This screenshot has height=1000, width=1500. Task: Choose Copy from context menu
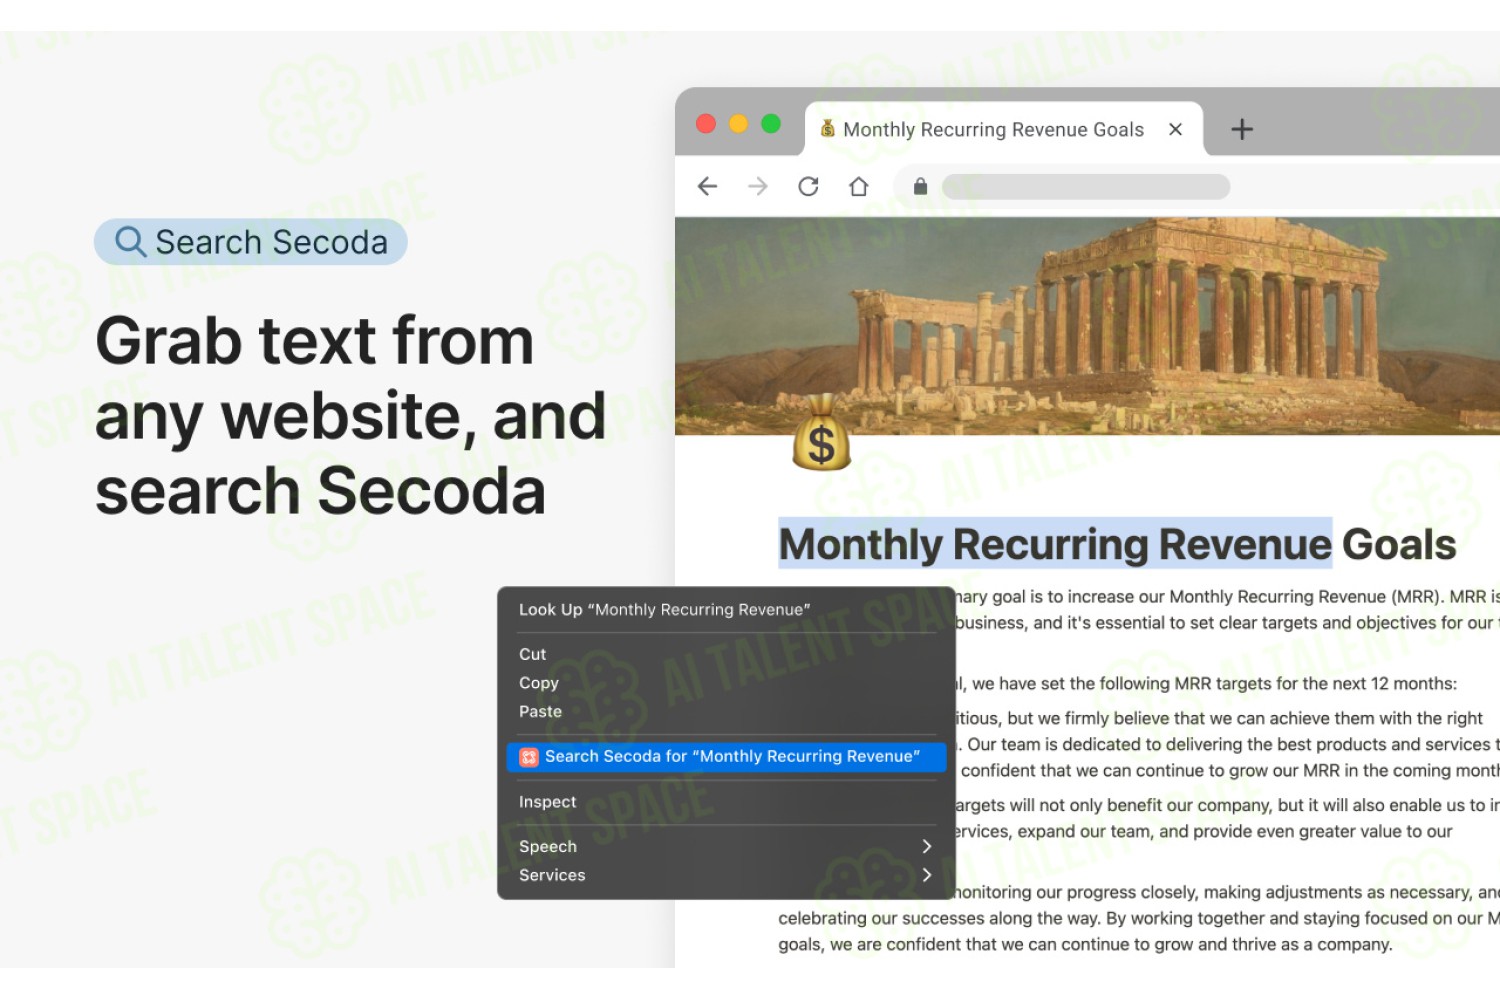(x=538, y=683)
